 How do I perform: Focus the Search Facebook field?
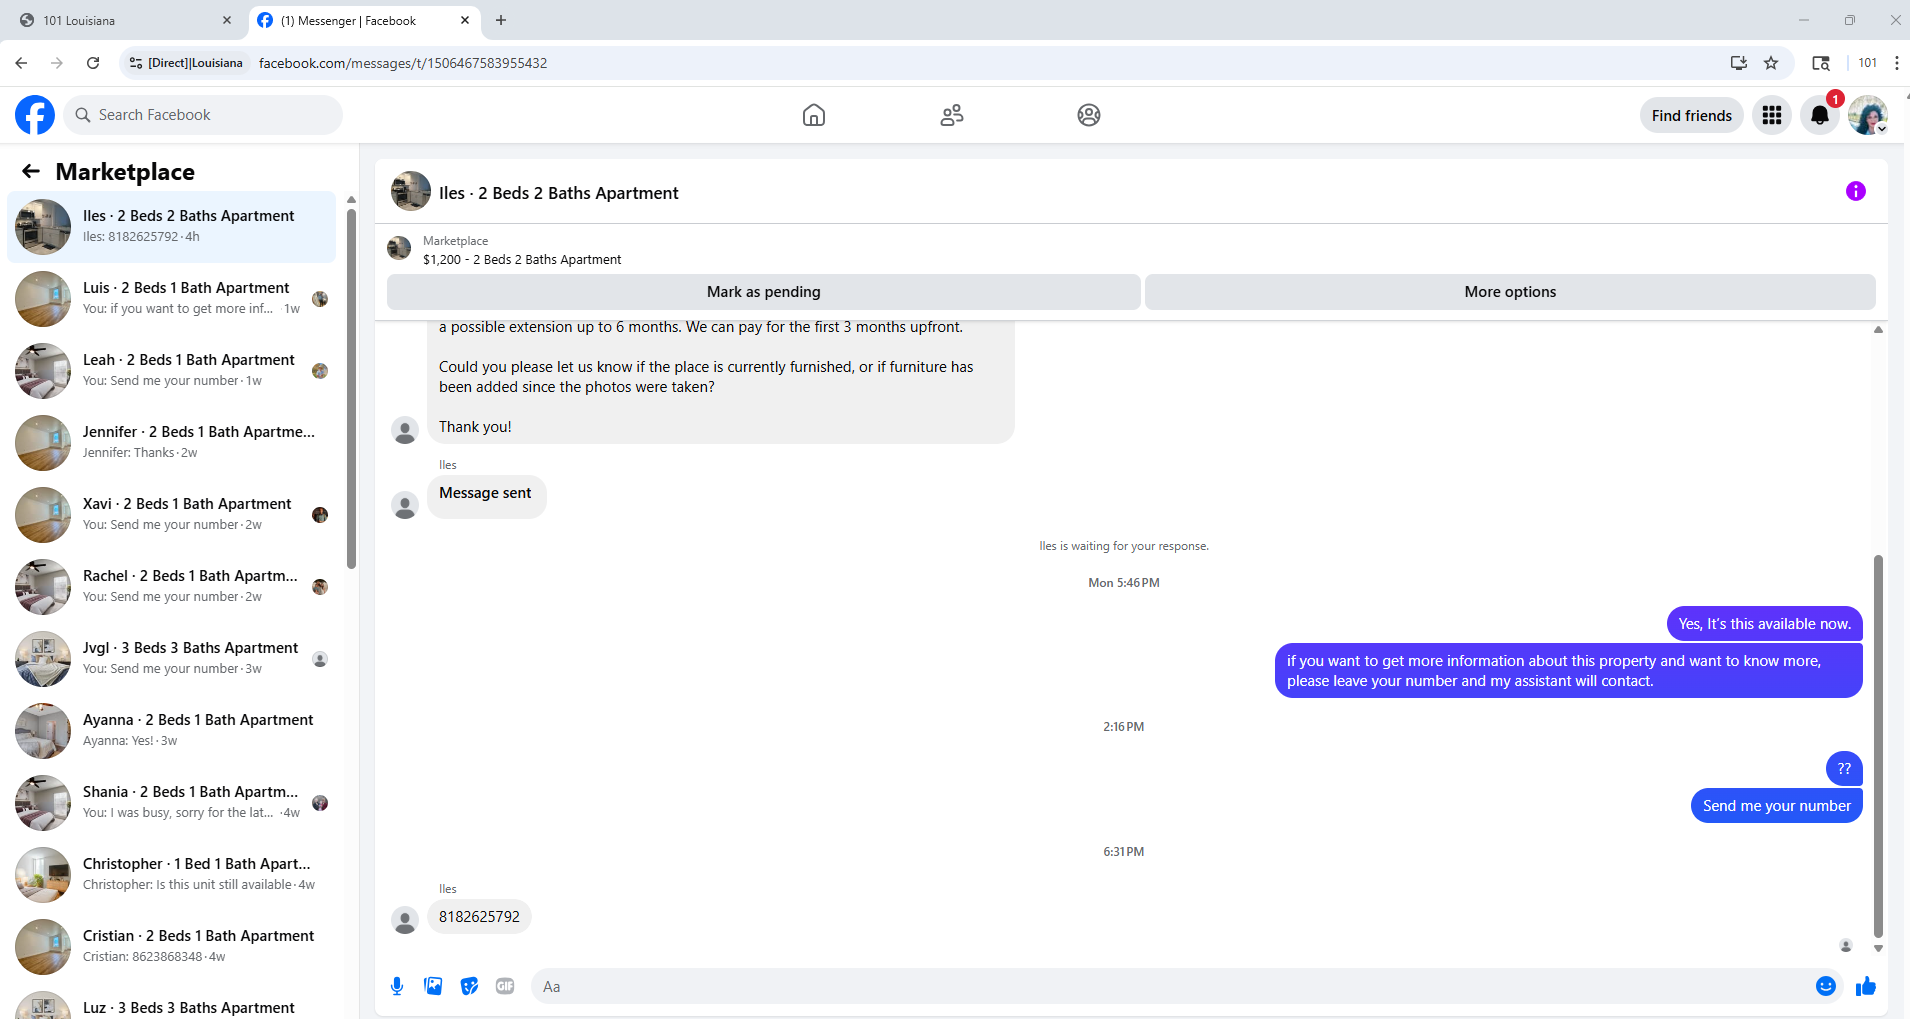[203, 115]
